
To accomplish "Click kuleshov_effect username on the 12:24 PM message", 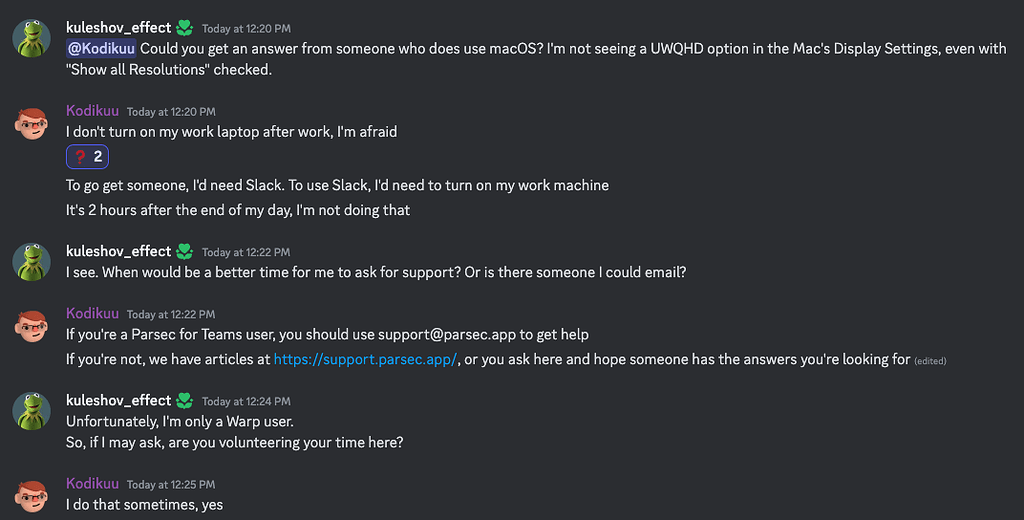I will (118, 401).
